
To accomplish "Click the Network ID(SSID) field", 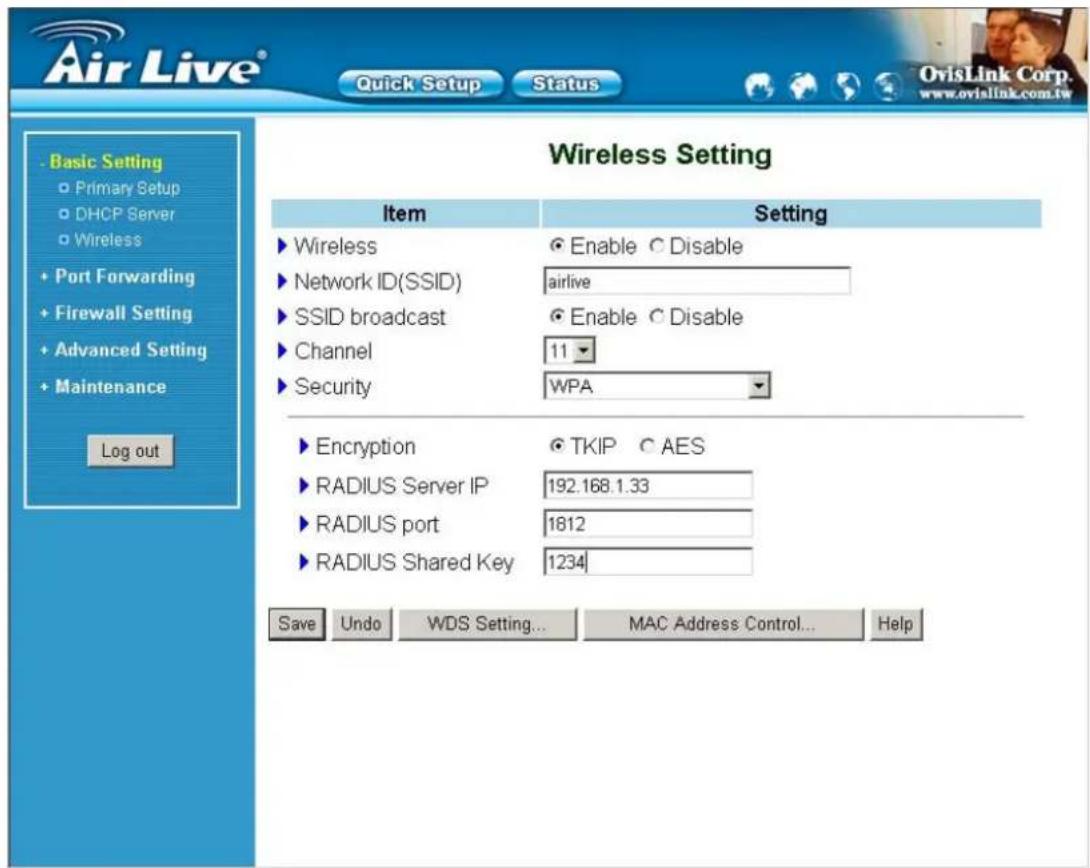I will (697, 281).
